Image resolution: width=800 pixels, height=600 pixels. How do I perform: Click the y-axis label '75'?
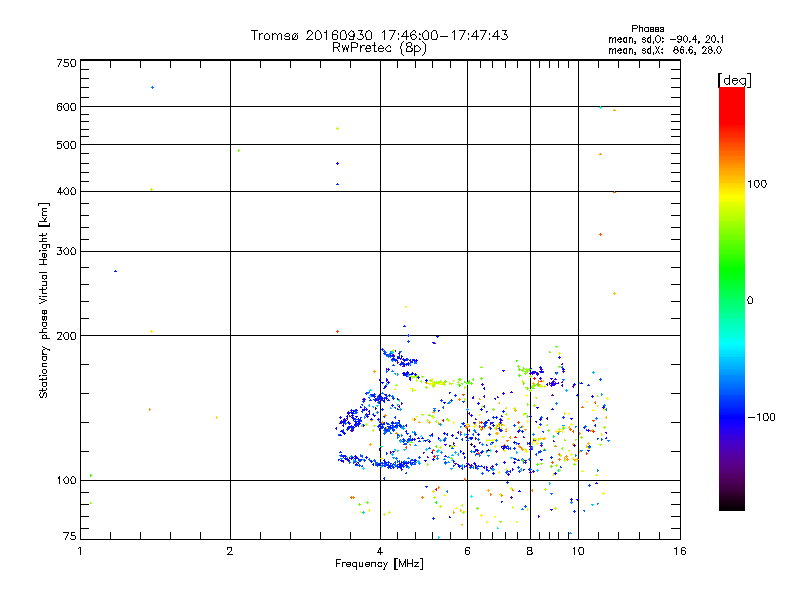[x=70, y=536]
